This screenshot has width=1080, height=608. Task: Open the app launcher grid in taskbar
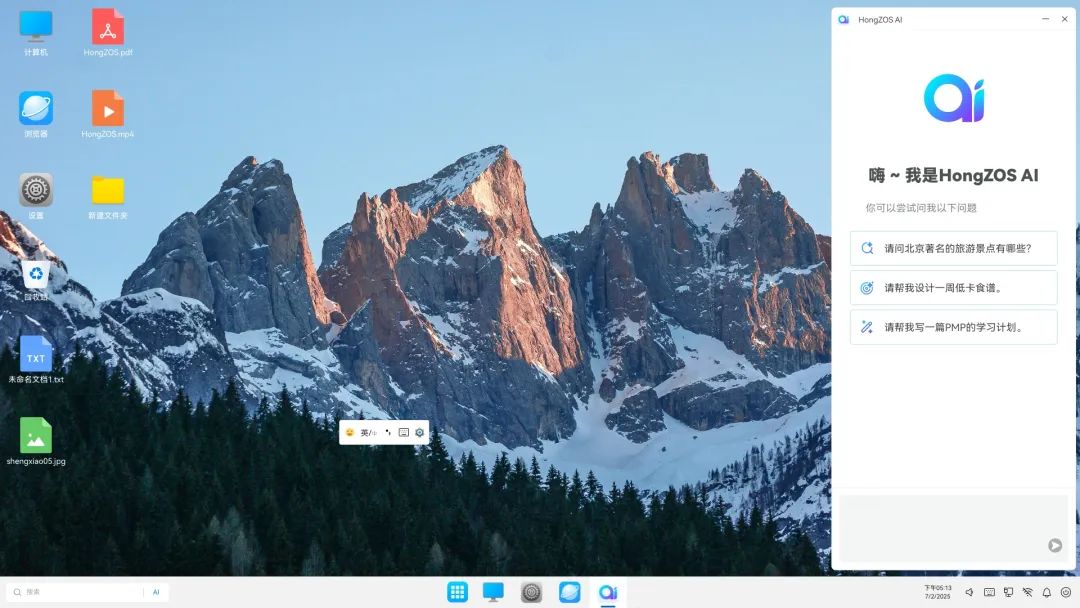[x=457, y=591]
